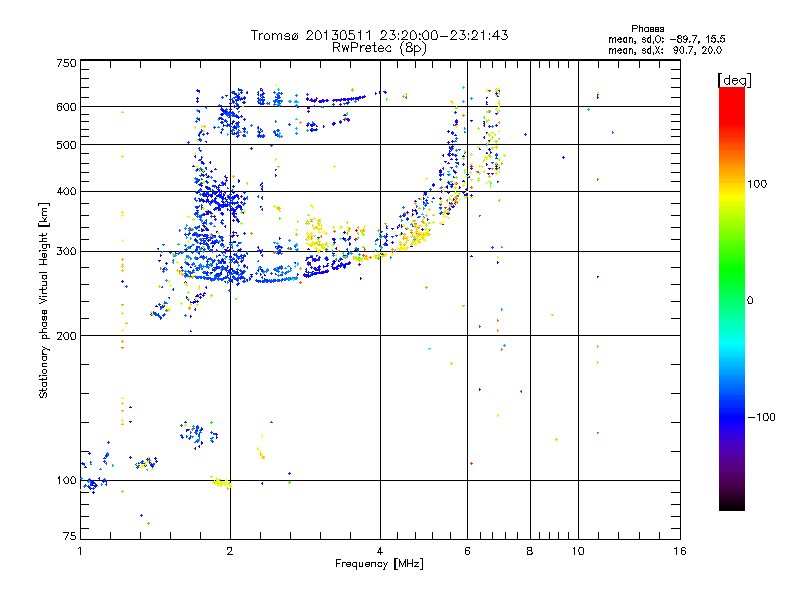This screenshot has height=600, width=800.
Task: Select the 'mean, sd,X: 90.7, 20.0' text
Action: [665, 50]
